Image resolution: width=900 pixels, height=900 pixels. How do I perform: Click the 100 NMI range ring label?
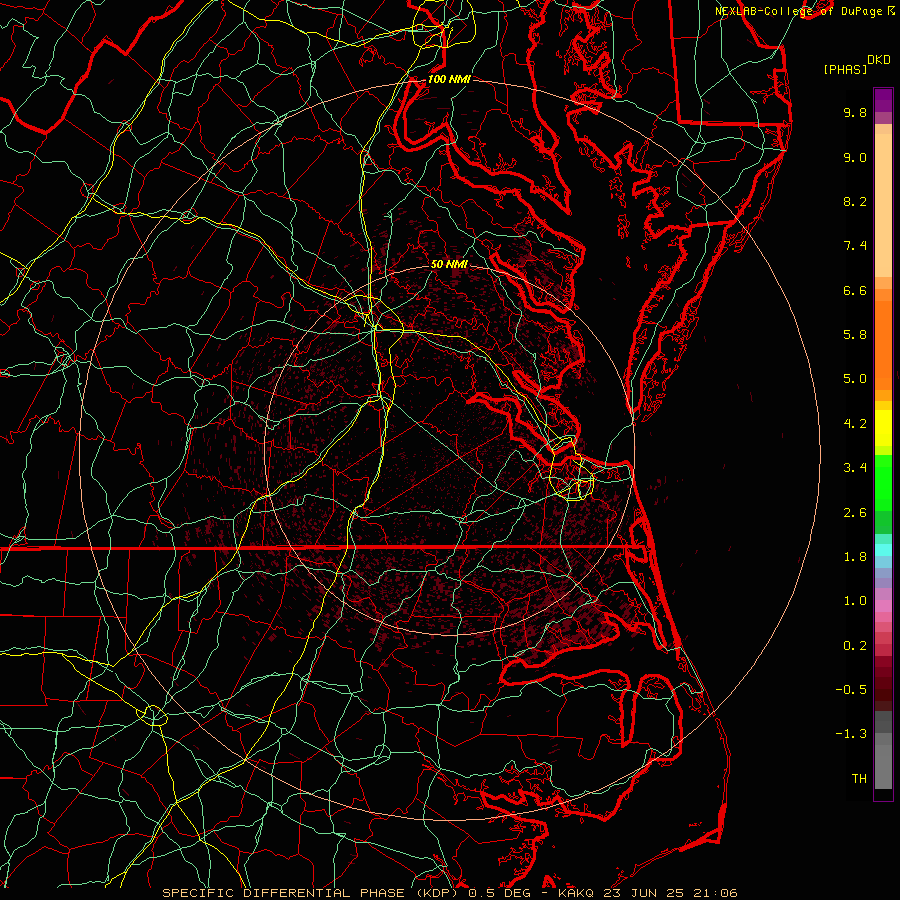click(449, 79)
